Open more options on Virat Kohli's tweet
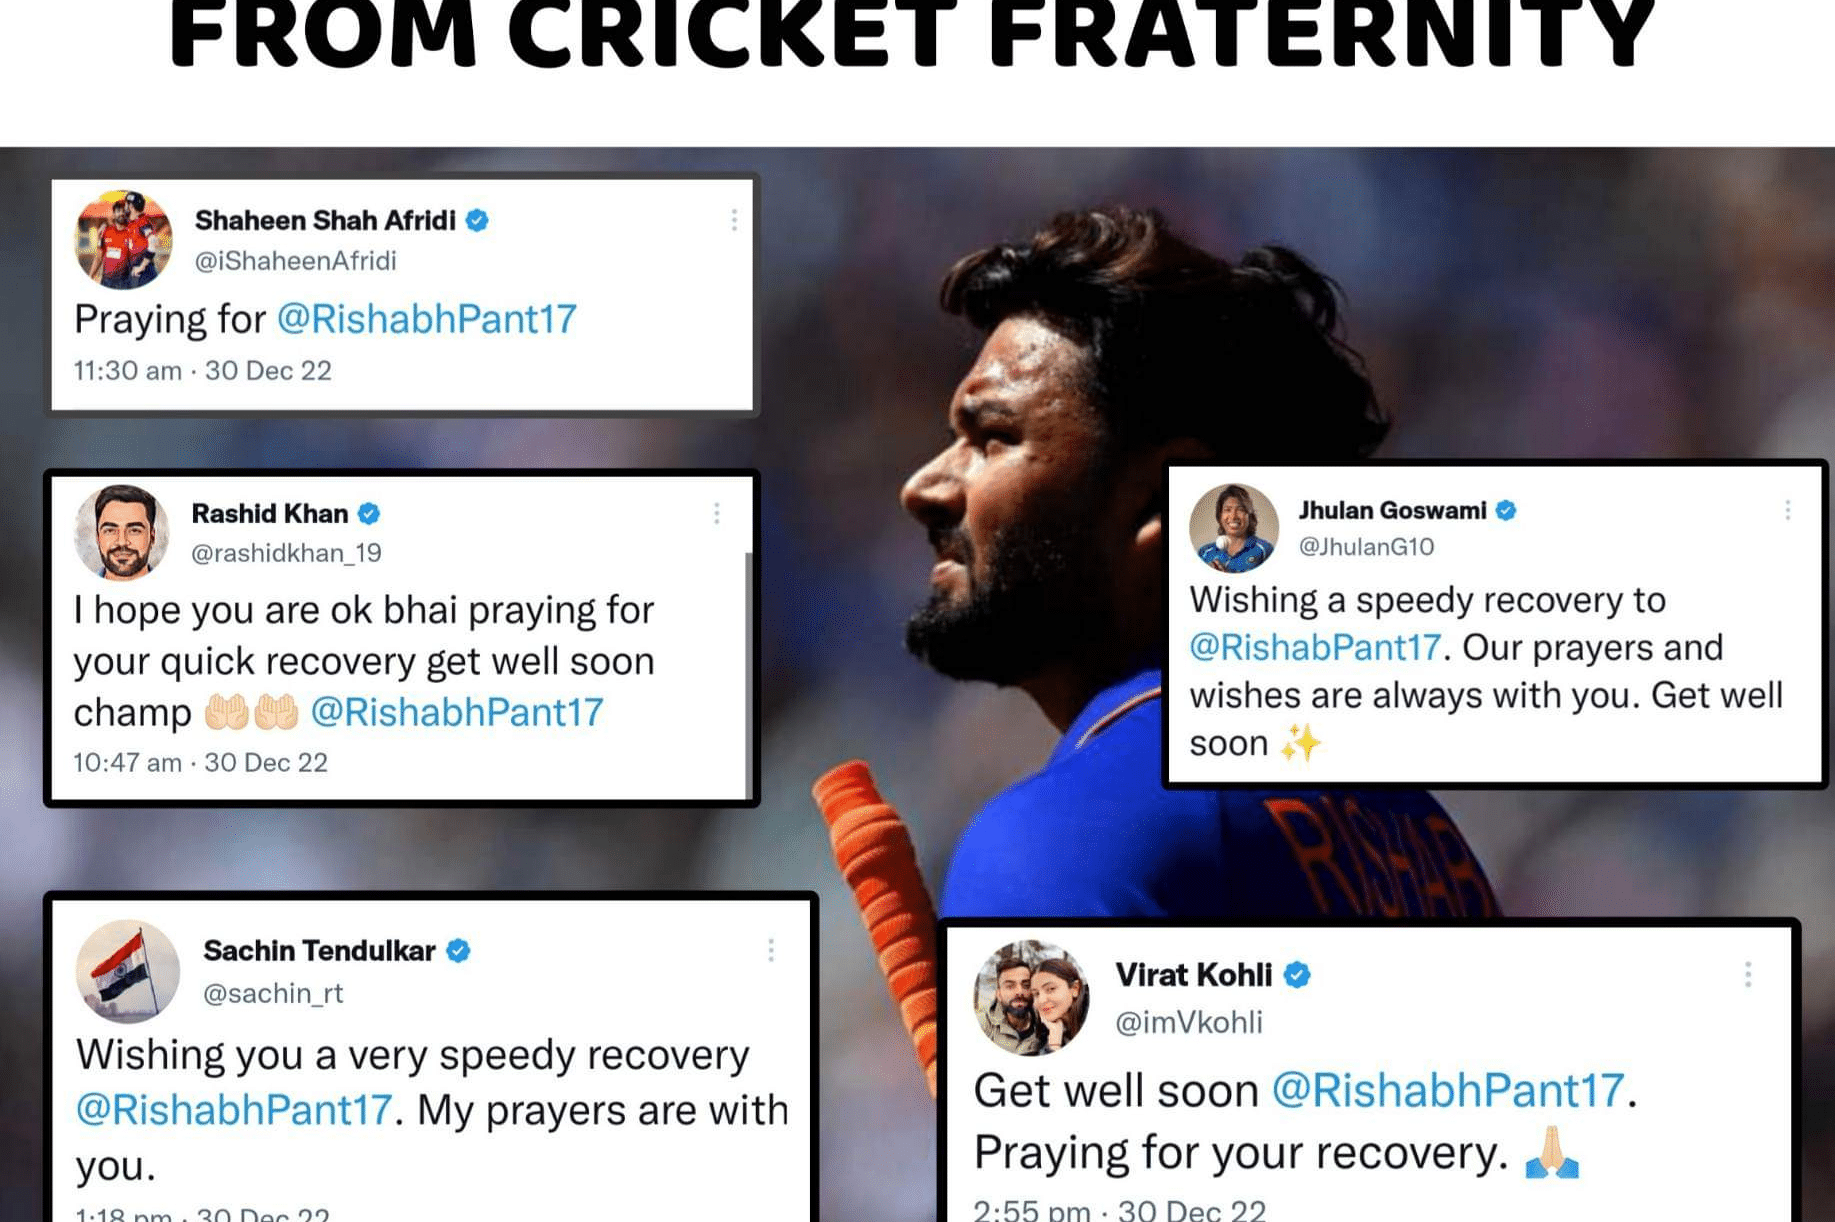This screenshot has width=1835, height=1222. 1748,974
